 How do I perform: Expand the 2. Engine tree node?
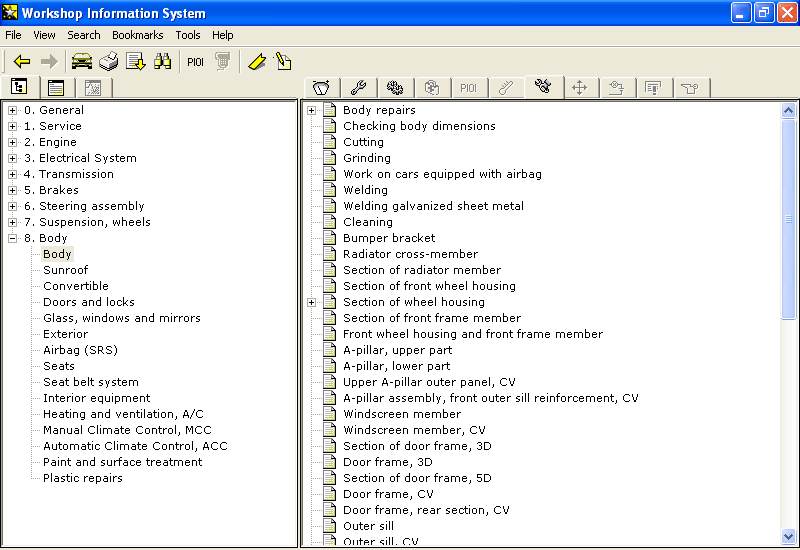pos(13,142)
